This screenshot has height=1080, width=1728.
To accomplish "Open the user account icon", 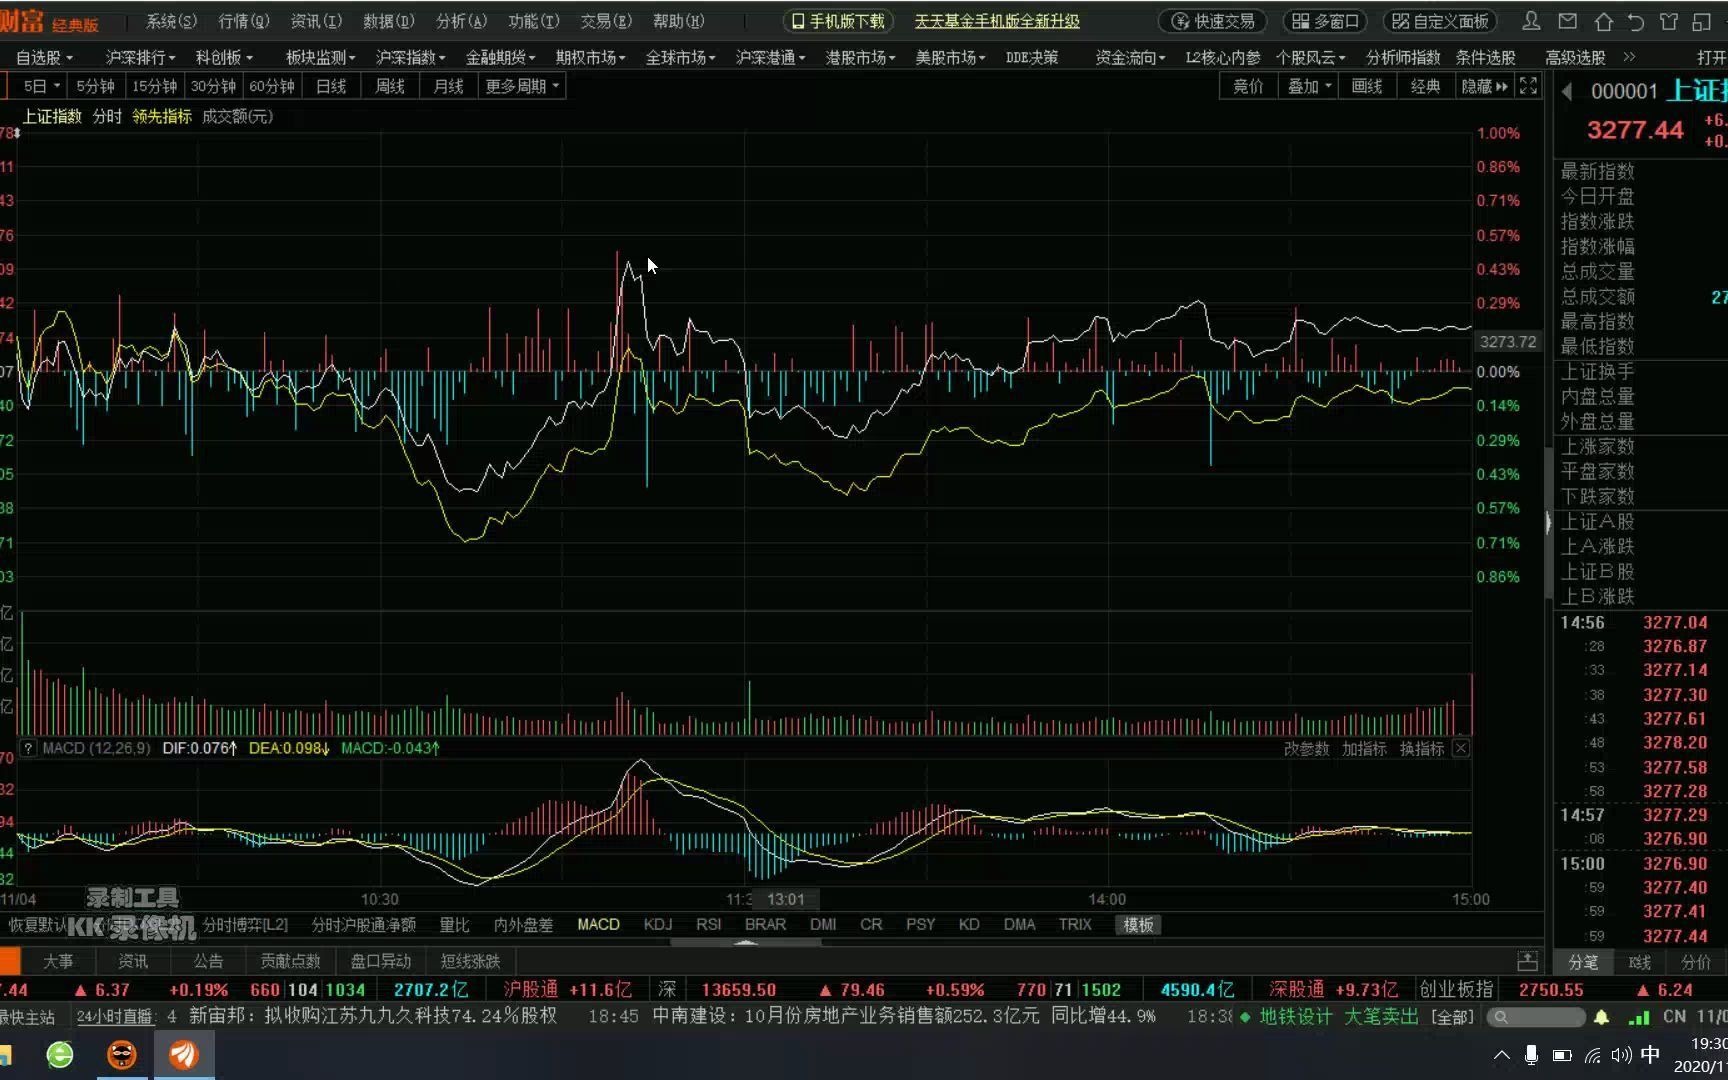I will point(1531,21).
